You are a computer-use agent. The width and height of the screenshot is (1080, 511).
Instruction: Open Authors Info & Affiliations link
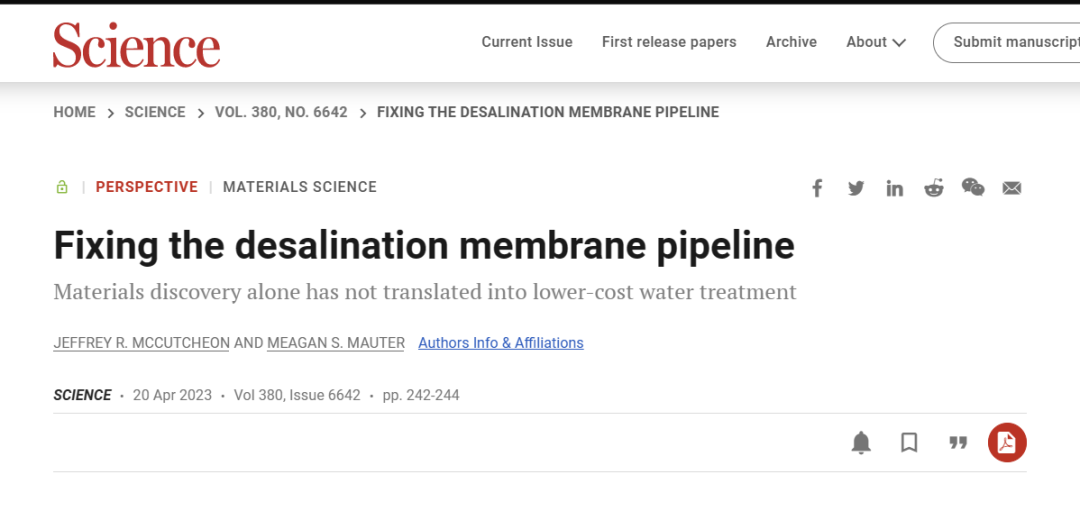[x=501, y=343]
